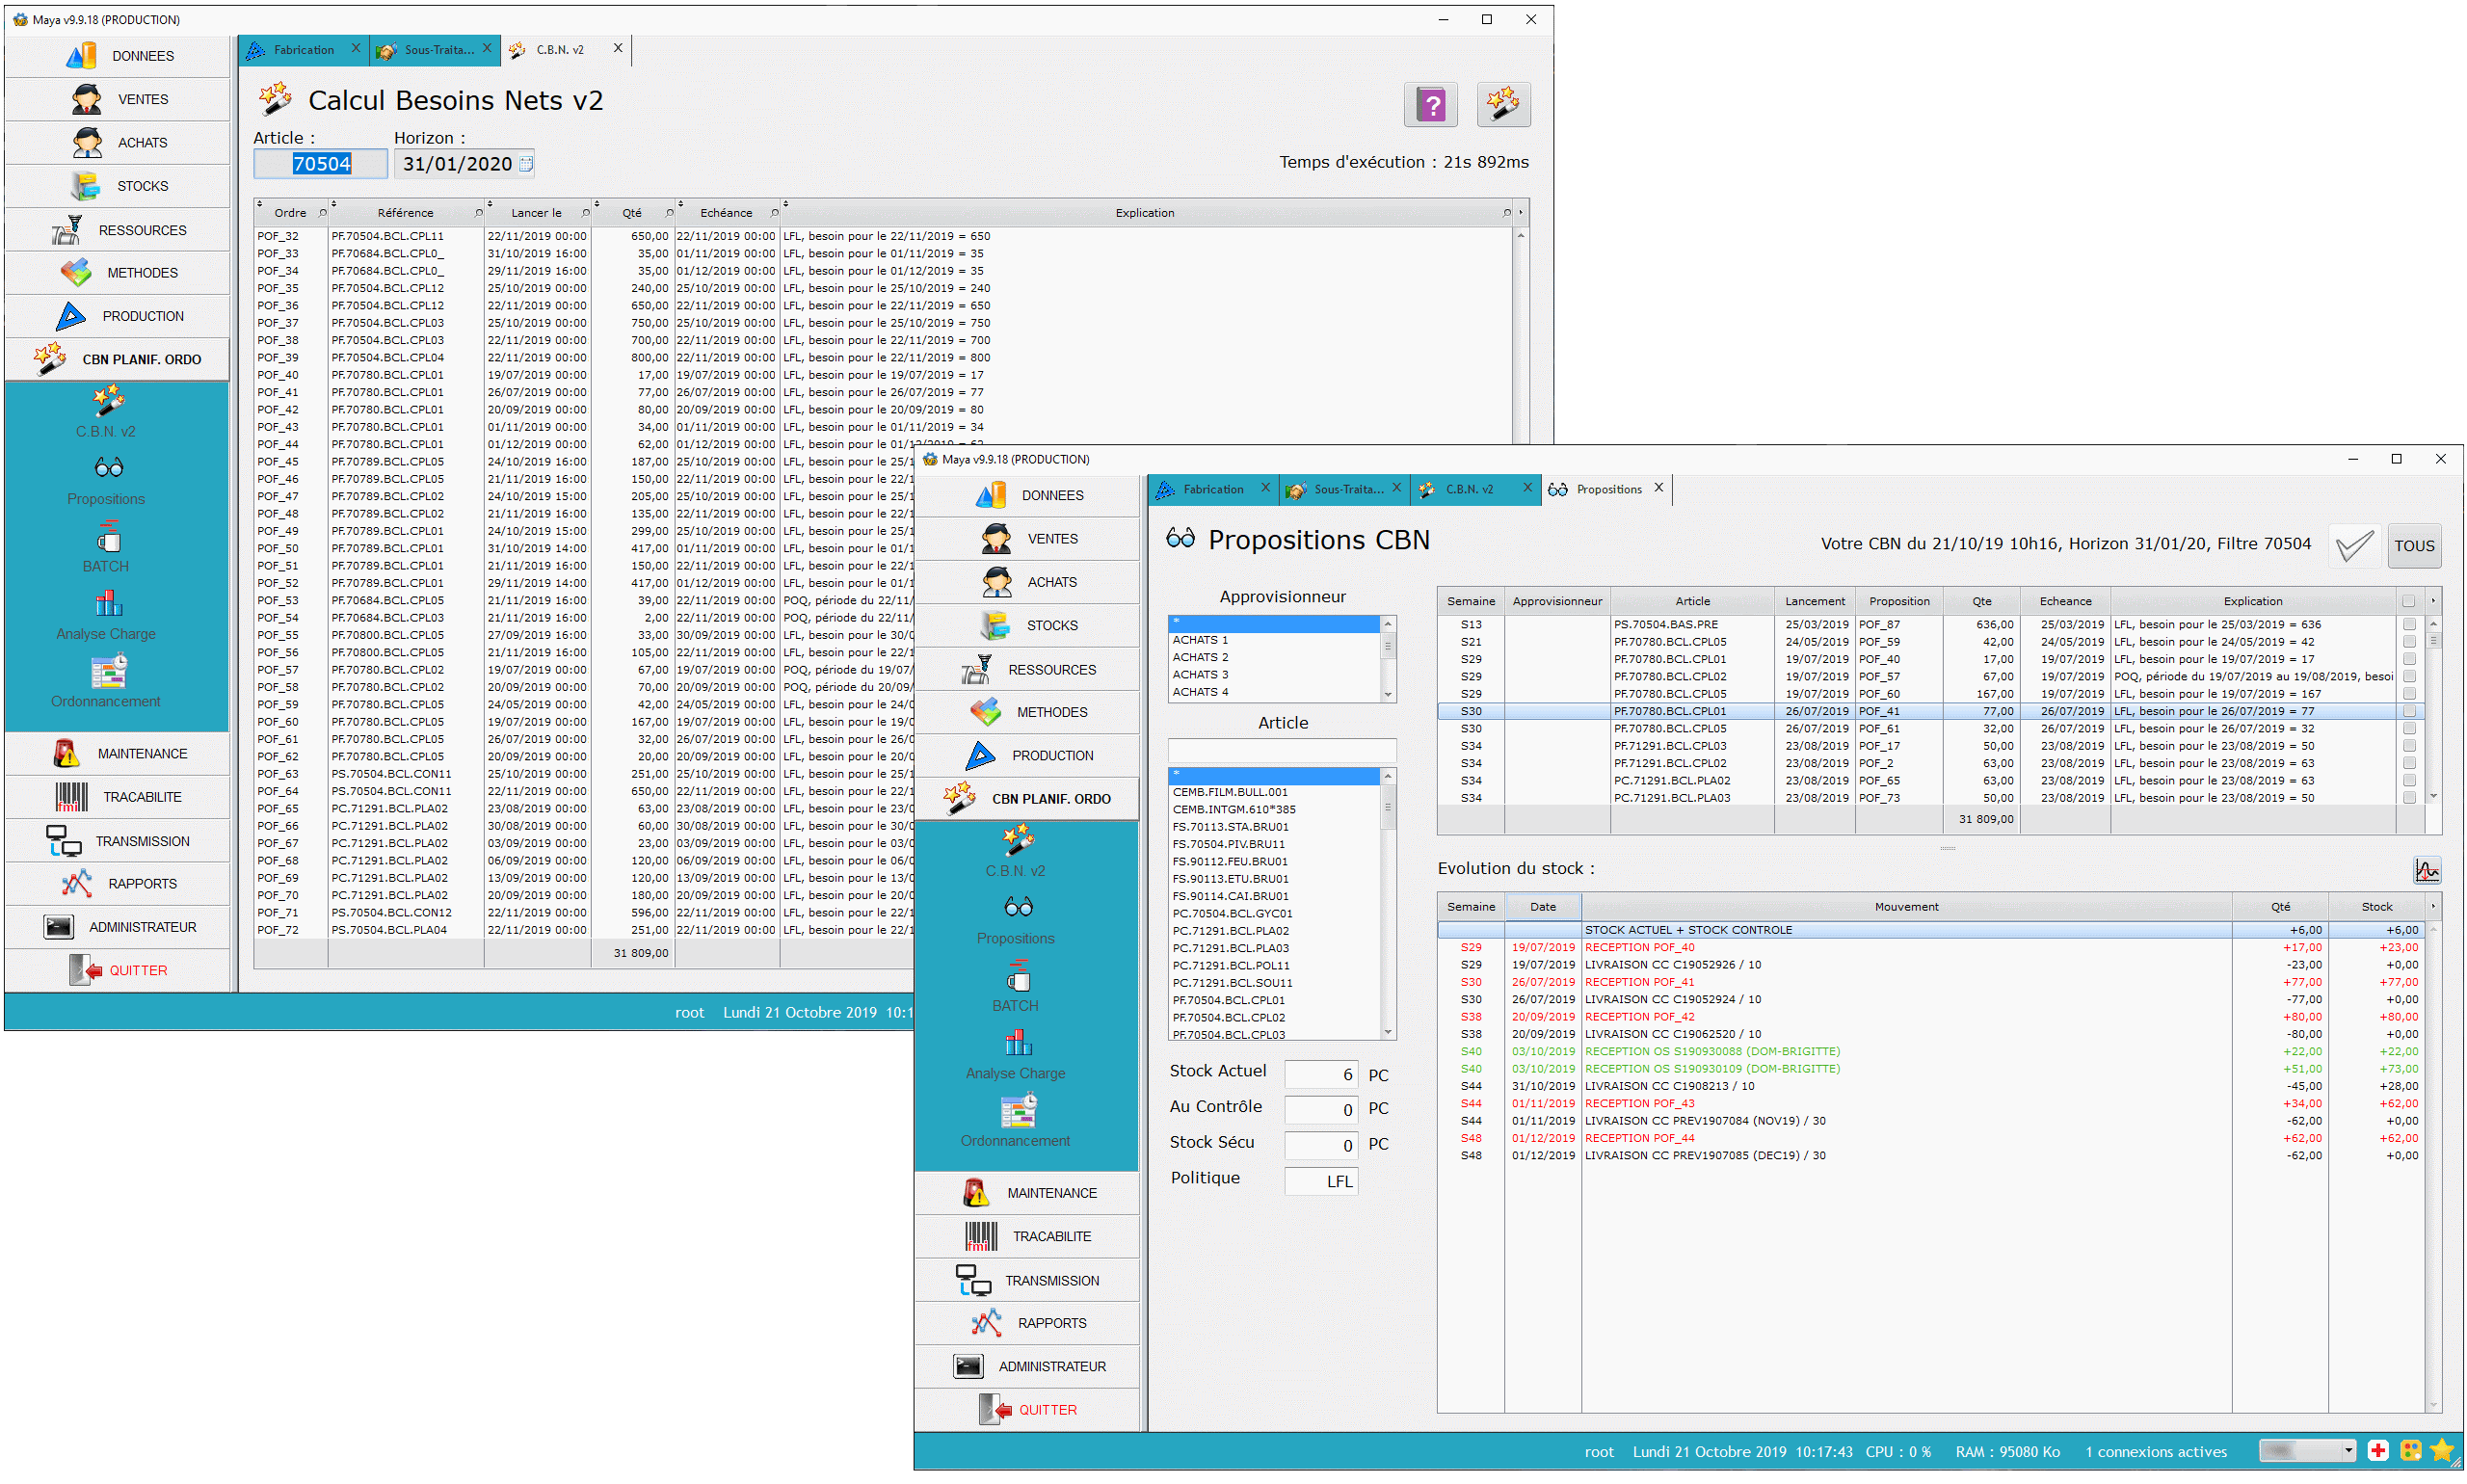This screenshot has height=1484, width=2467.
Task: Click the purple help question mark icon
Action: tap(1430, 104)
